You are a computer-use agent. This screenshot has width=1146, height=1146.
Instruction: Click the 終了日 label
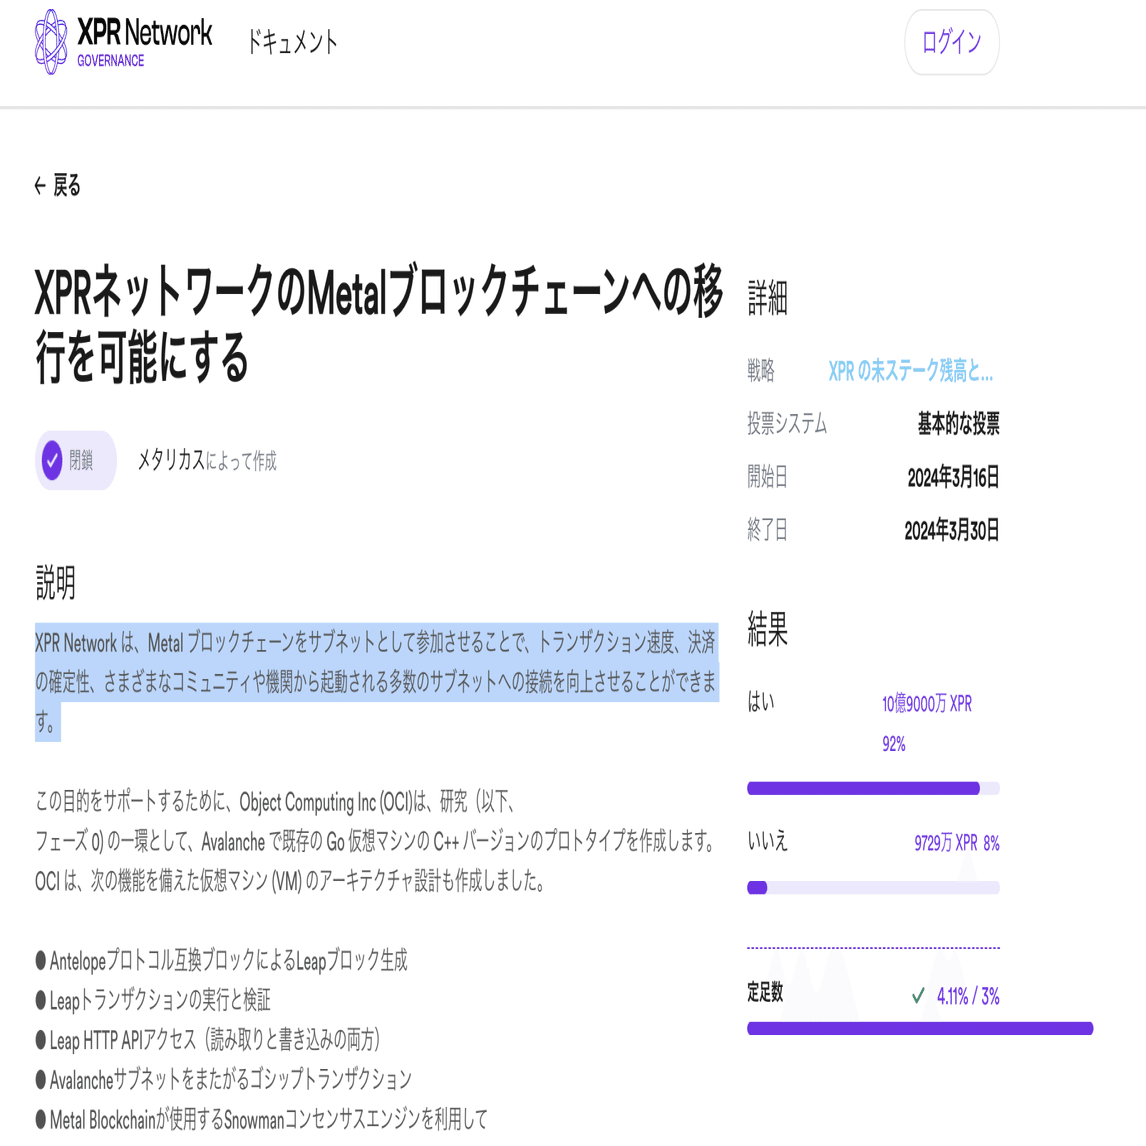(x=767, y=529)
